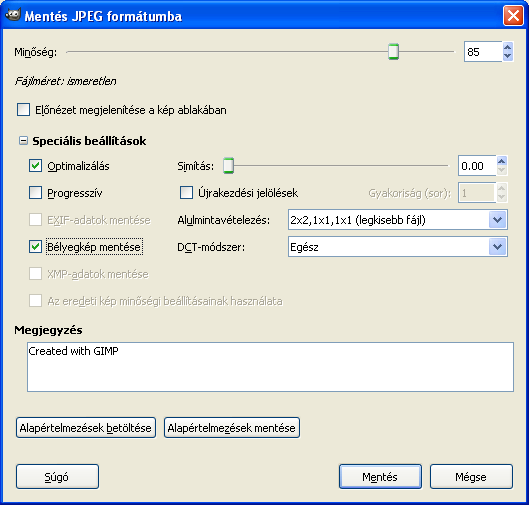This screenshot has height=505, width=529.
Task: Increase quality value with up arrow
Action: tap(507, 47)
